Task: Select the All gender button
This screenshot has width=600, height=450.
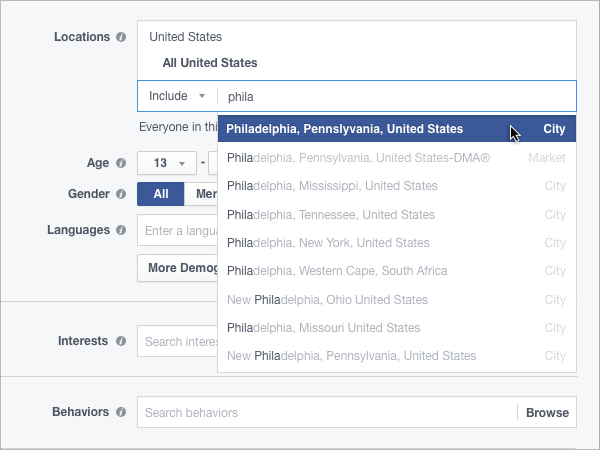Action: [x=161, y=194]
